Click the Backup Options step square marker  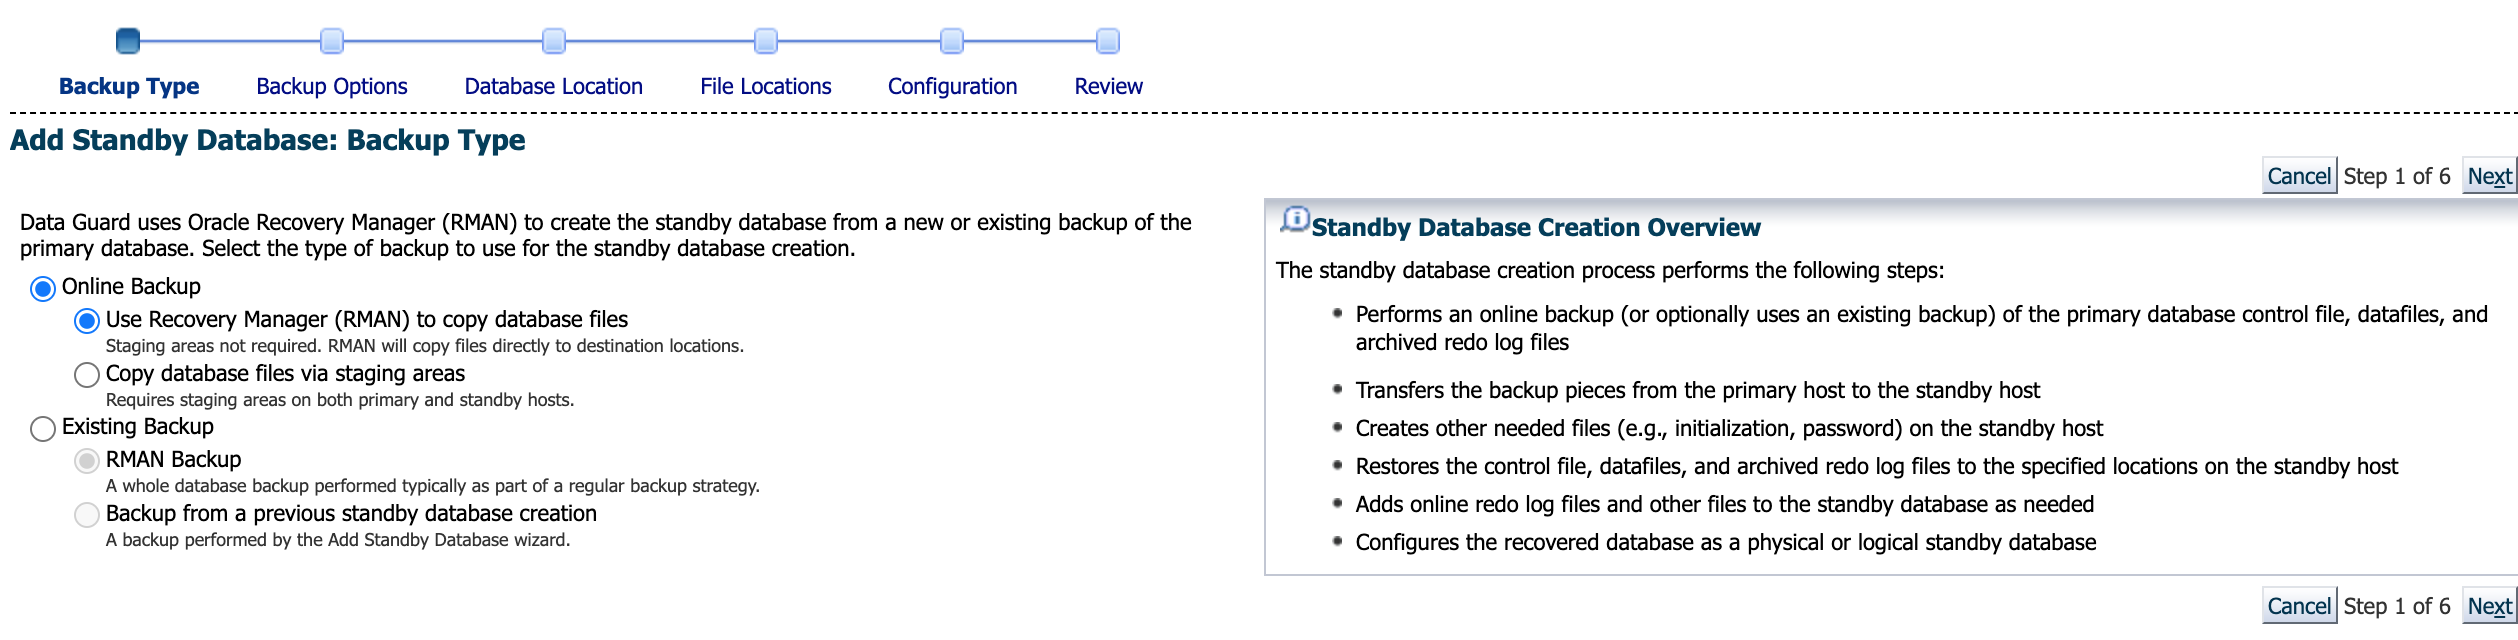point(332,41)
